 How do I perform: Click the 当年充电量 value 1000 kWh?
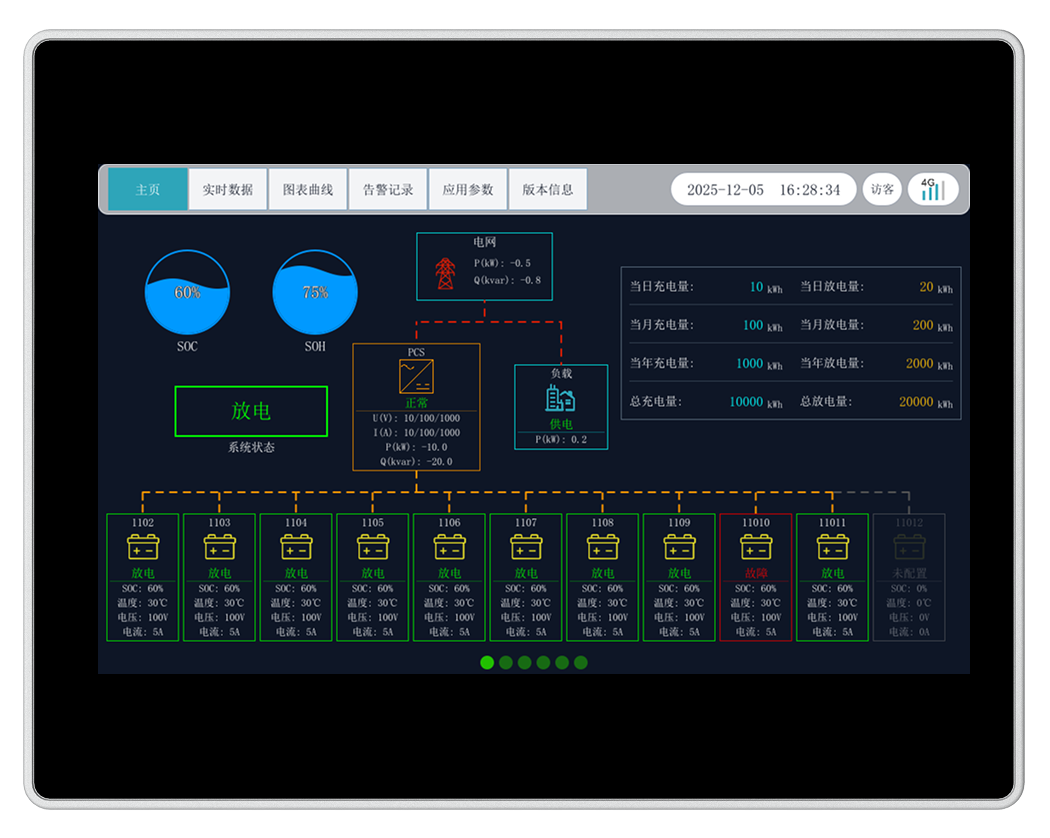(x=759, y=364)
